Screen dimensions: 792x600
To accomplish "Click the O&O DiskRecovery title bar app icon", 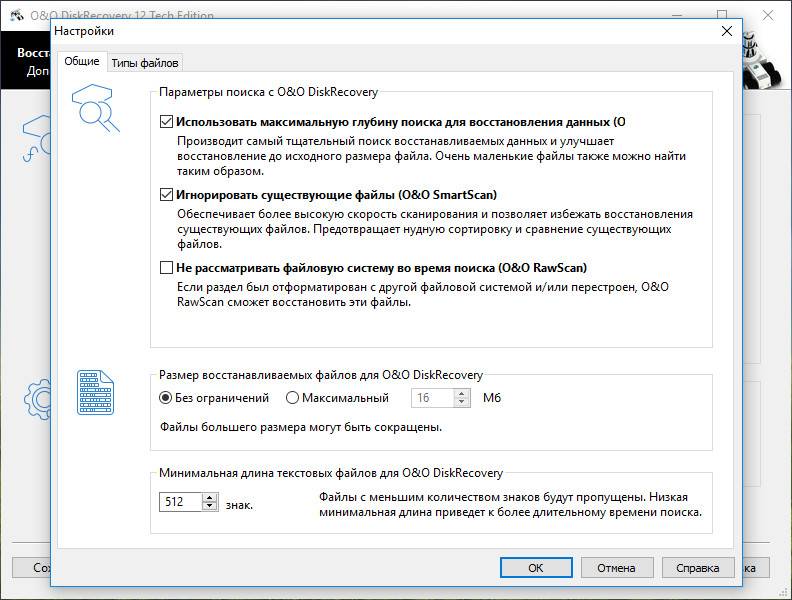I will tap(17, 16).
